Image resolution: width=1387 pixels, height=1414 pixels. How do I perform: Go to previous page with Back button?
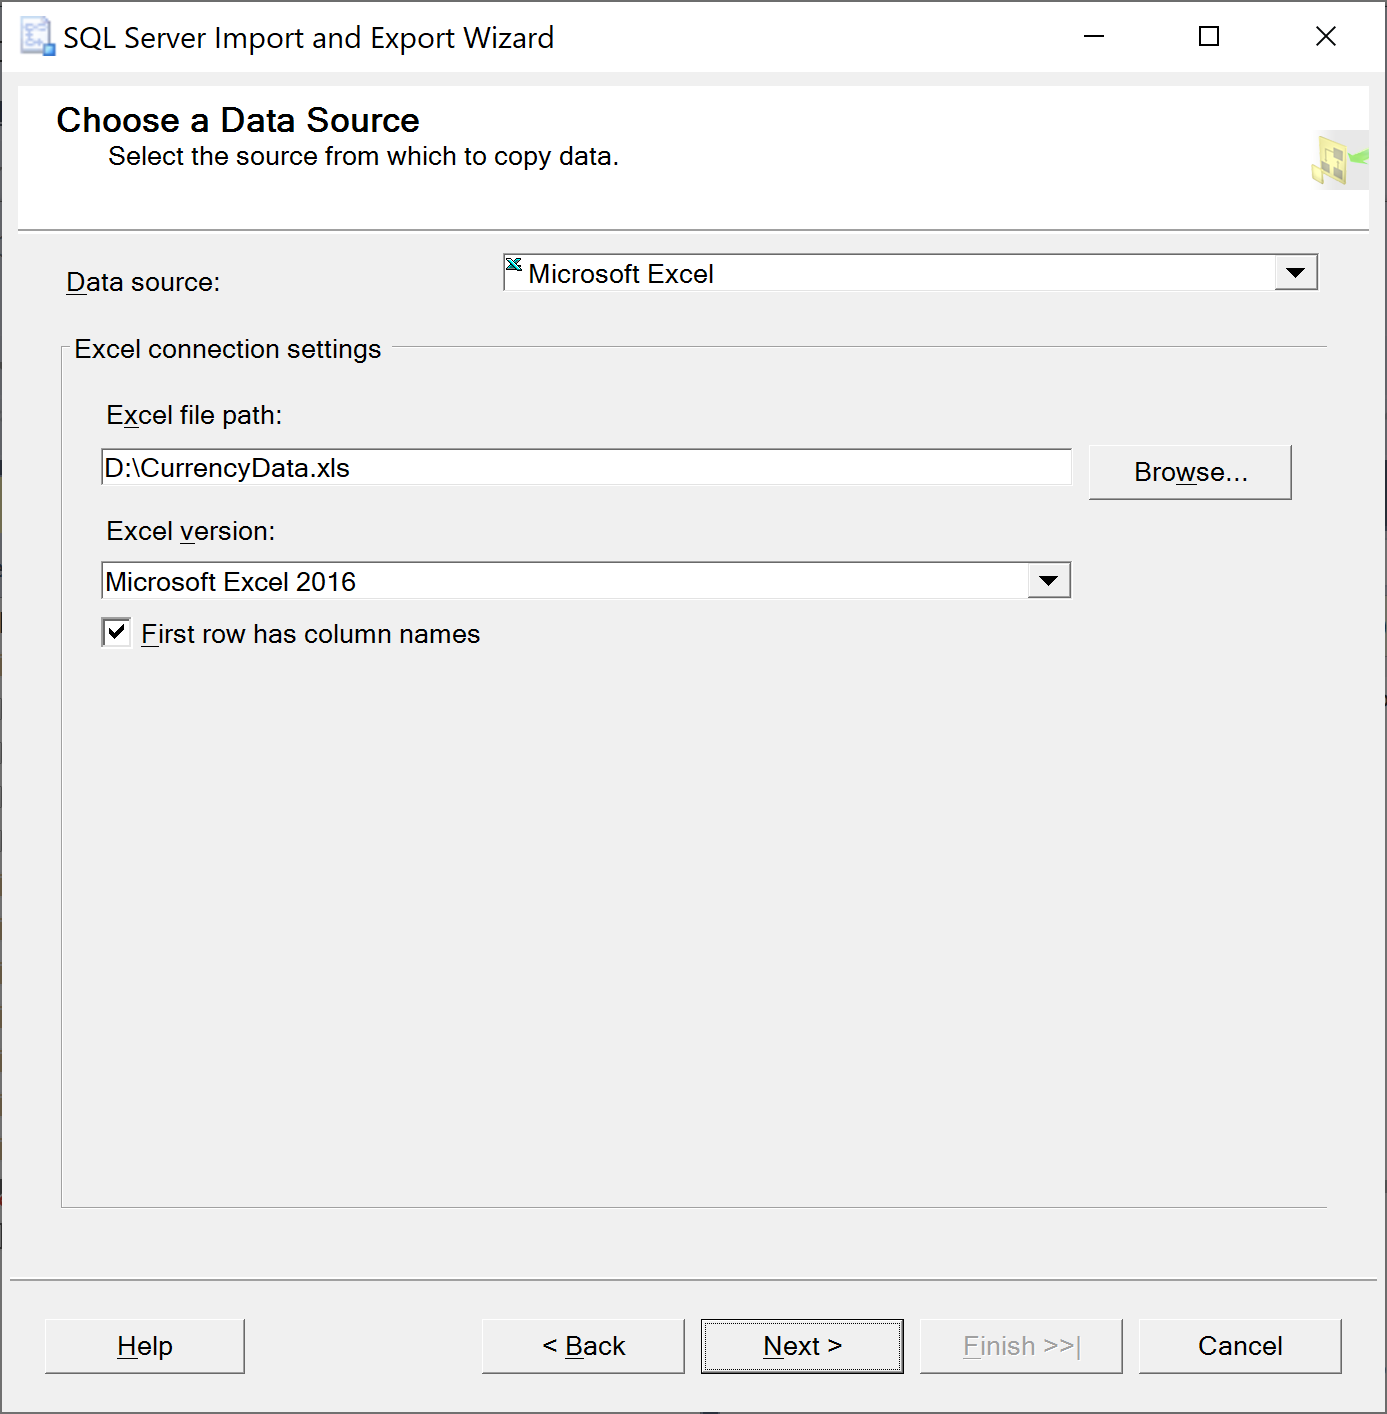(x=583, y=1346)
